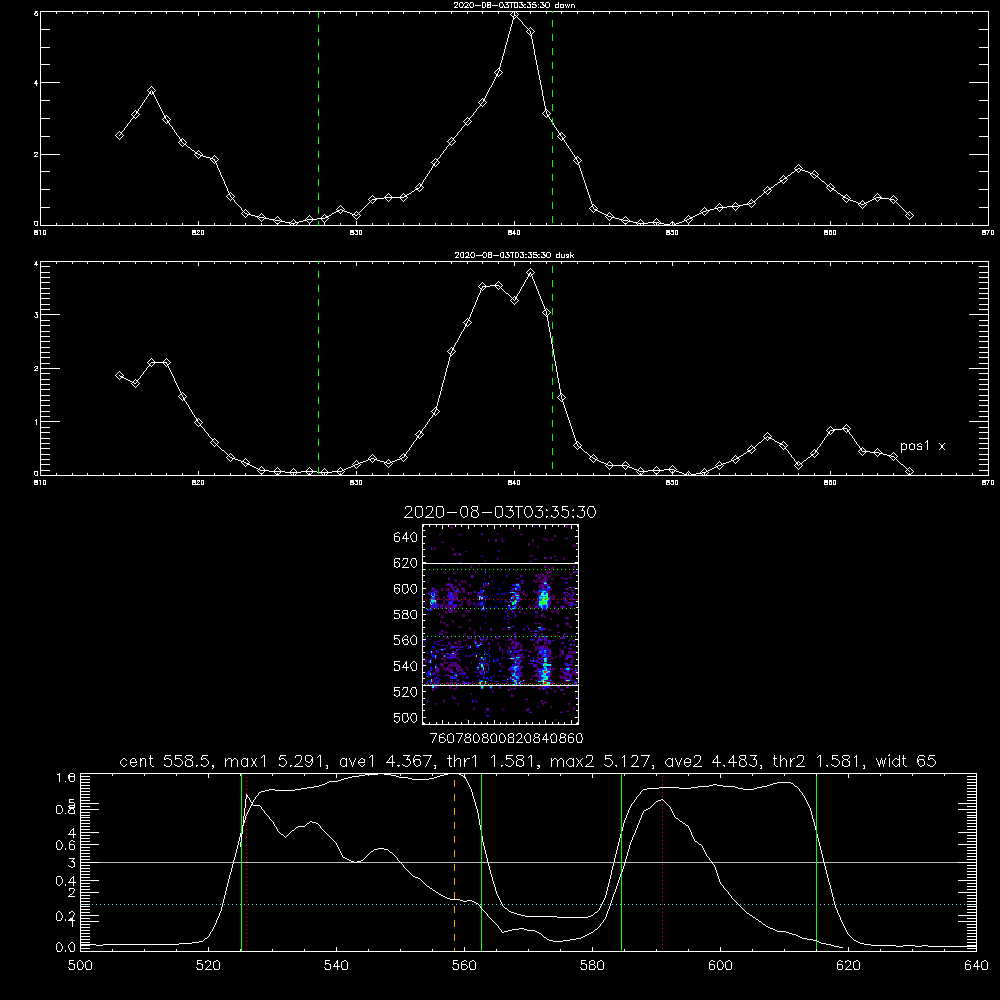Click the '2020-08-03T03:35:30 dawn' plot title
The height and width of the screenshot is (1000, 1000).
[514, 5]
